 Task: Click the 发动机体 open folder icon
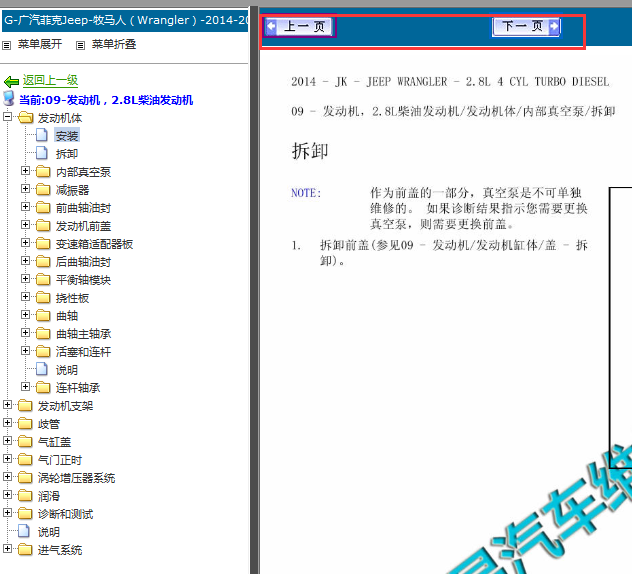pos(26,118)
